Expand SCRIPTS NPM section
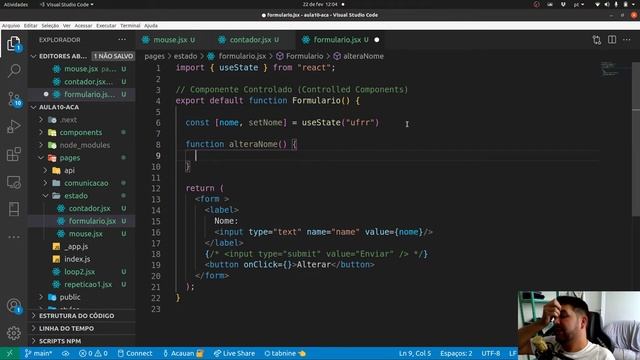 tap(82, 341)
